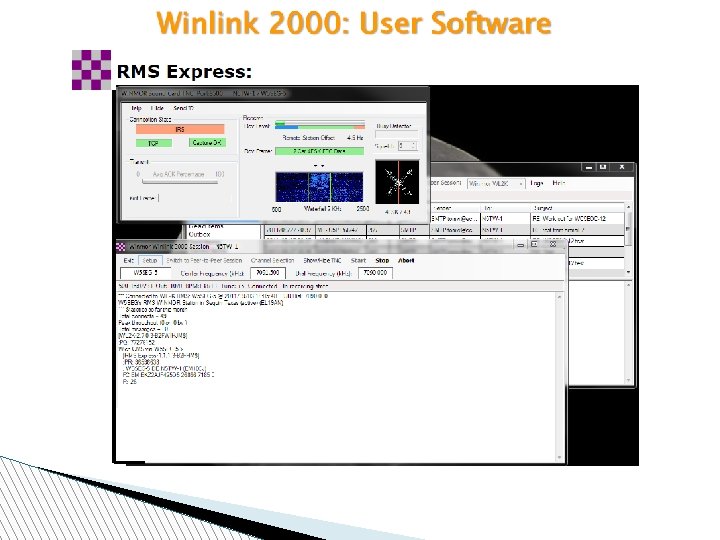Click Show/Hide TNC menu item
Screen dimensions: 720x540
click(322, 260)
